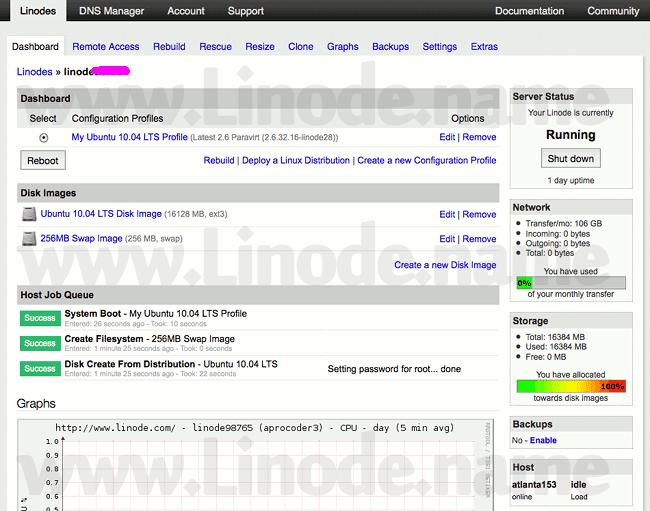Open the Resize sub-tab

260,46
